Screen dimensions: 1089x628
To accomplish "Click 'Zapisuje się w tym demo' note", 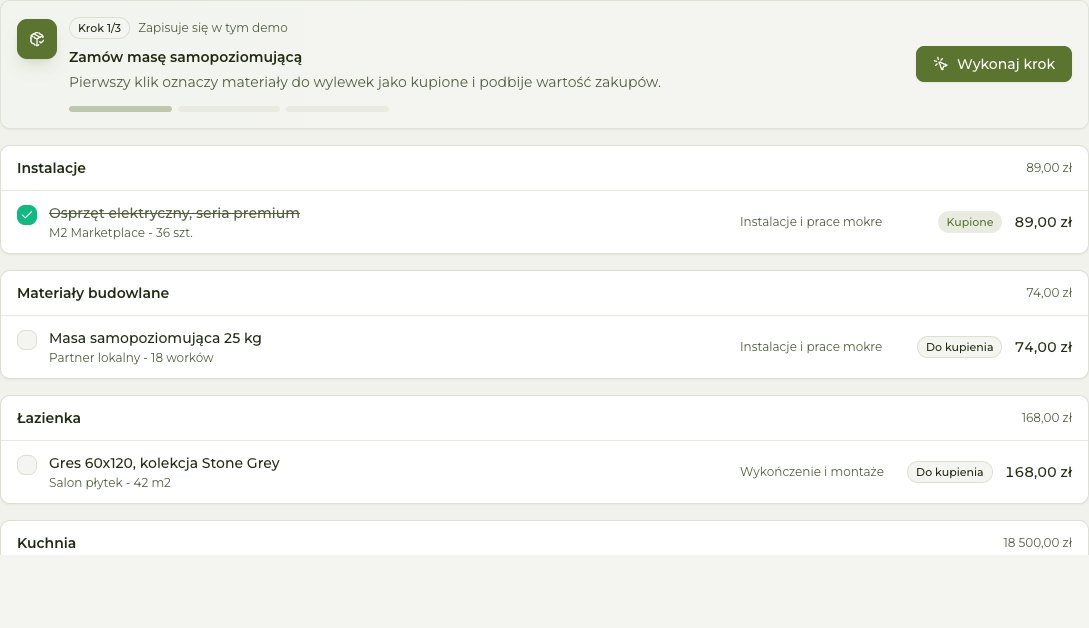I will [213, 28].
